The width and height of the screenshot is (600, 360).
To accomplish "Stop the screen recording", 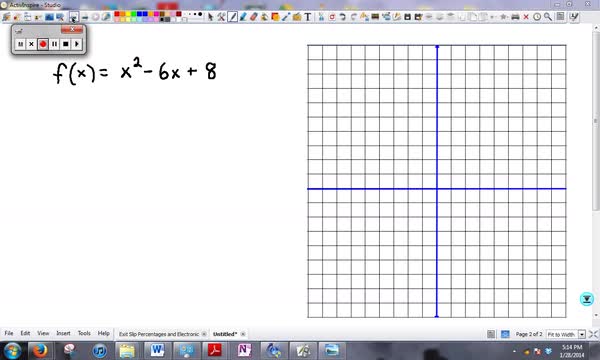I will [65, 44].
